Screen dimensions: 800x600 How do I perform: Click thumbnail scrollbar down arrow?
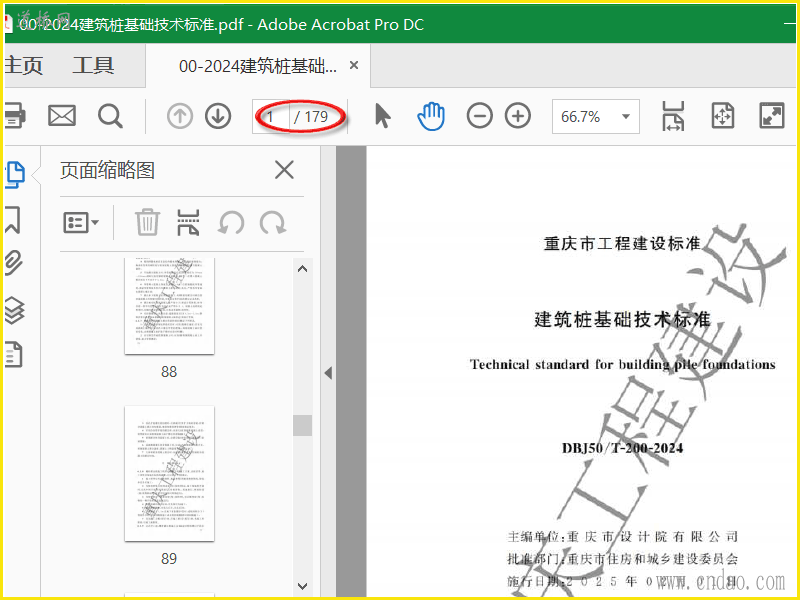pos(302,586)
